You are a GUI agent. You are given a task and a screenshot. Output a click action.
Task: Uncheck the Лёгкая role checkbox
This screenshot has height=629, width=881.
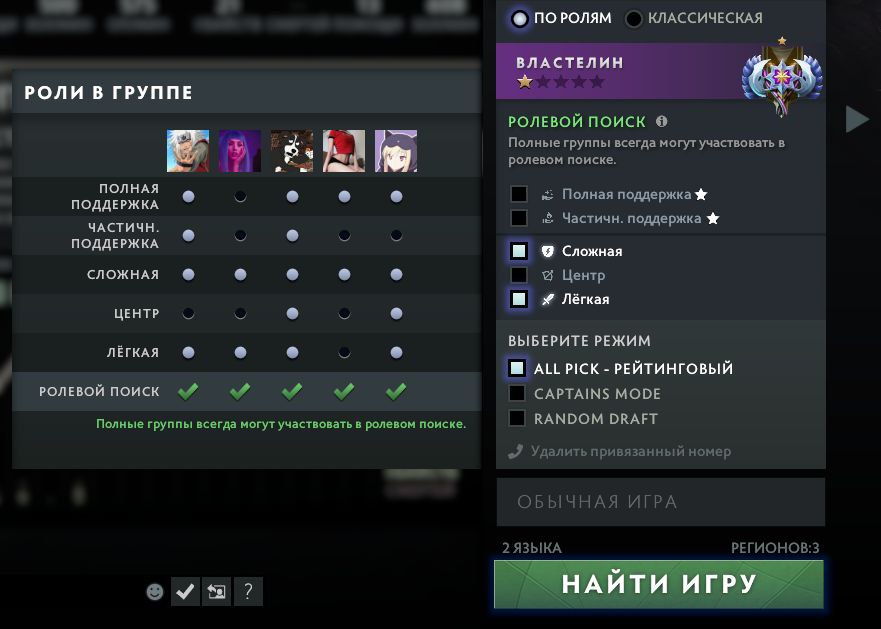(519, 299)
